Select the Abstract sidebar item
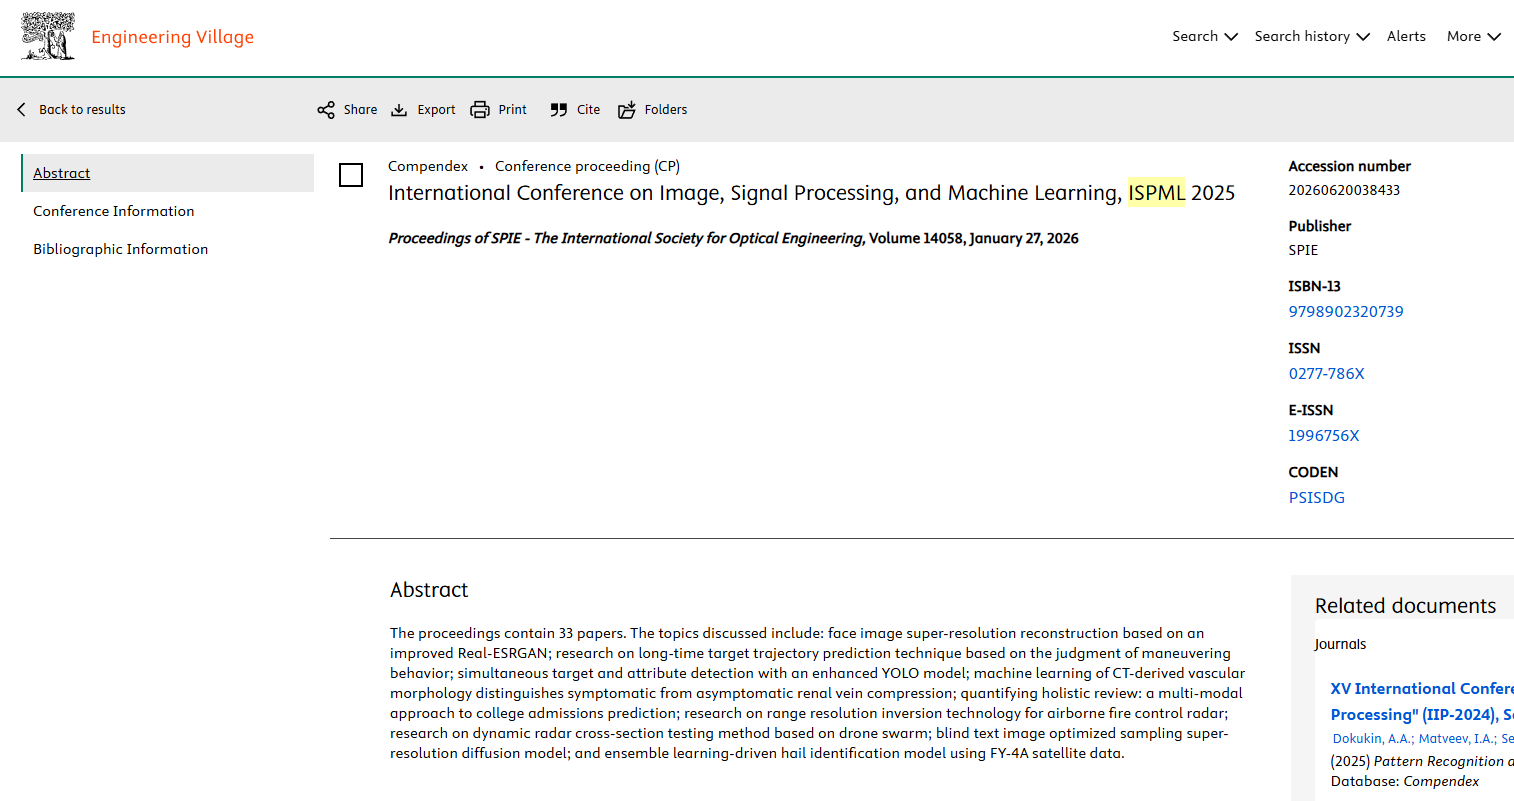Viewport: 1514px width, 801px height. [x=62, y=173]
